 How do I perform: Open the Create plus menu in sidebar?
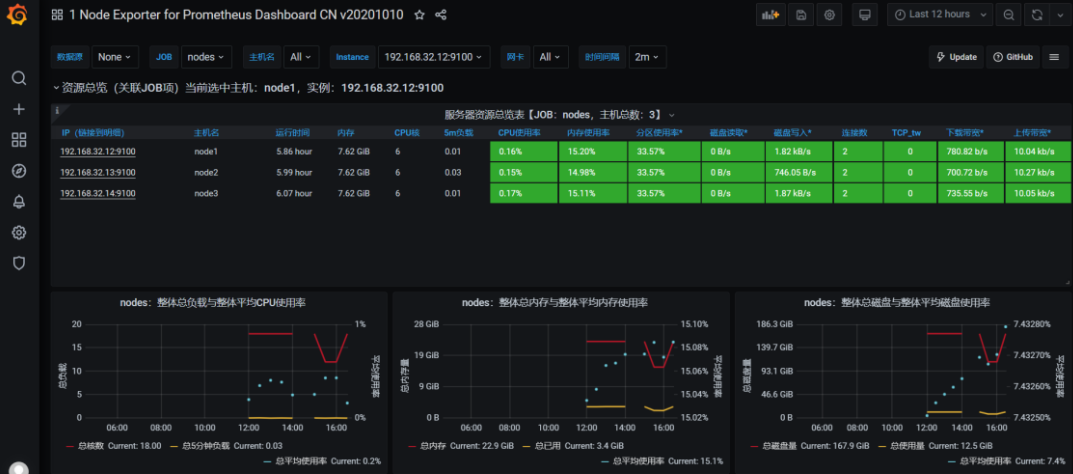point(19,109)
